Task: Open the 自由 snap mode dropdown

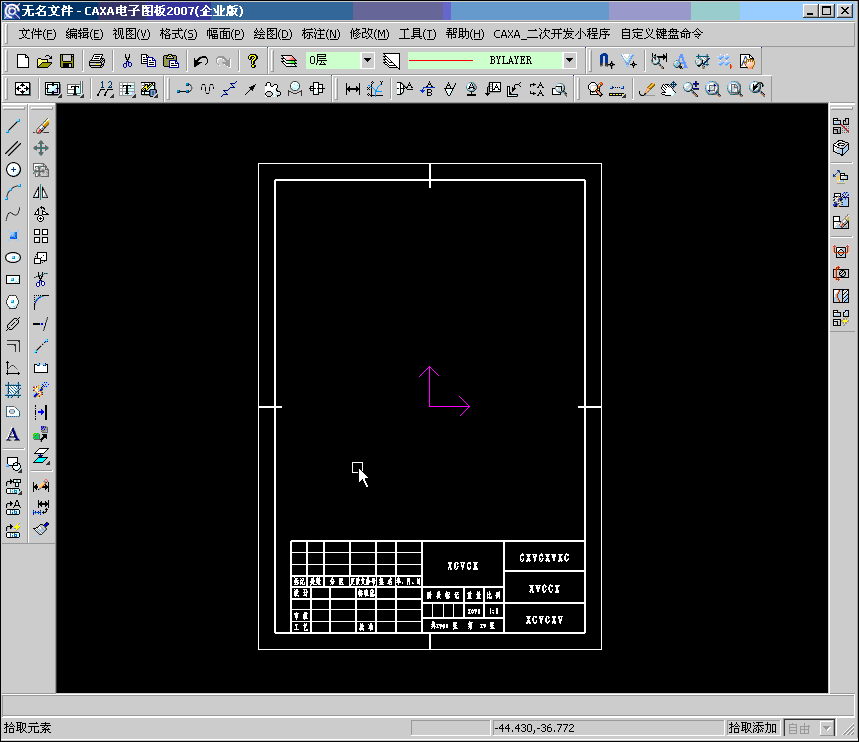Action: [827, 728]
